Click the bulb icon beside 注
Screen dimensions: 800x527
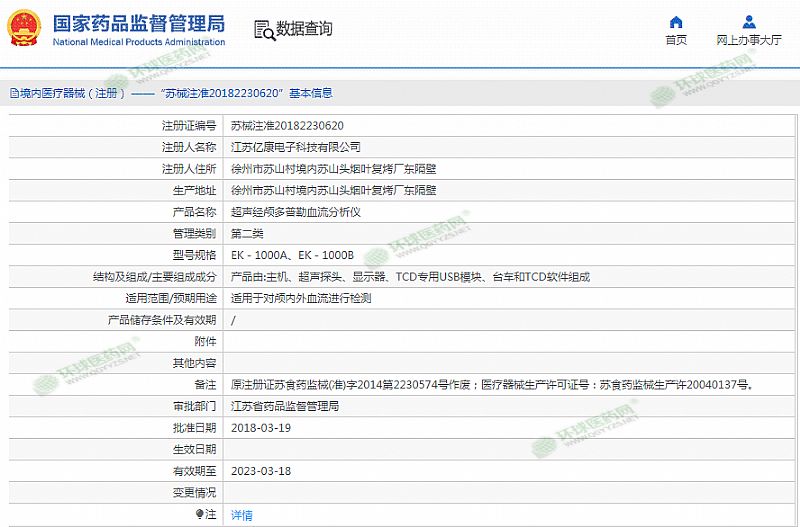[197, 514]
